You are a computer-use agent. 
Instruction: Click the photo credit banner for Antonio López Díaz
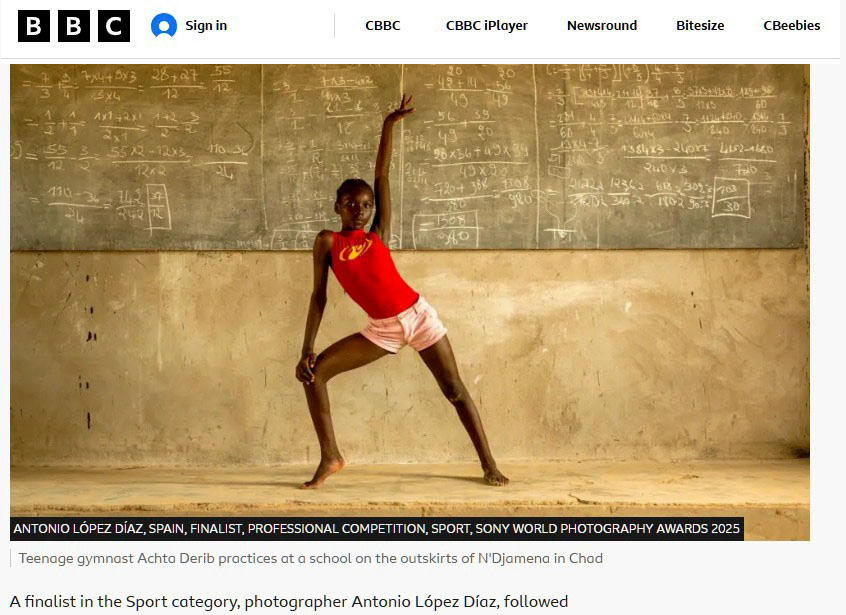coord(377,529)
